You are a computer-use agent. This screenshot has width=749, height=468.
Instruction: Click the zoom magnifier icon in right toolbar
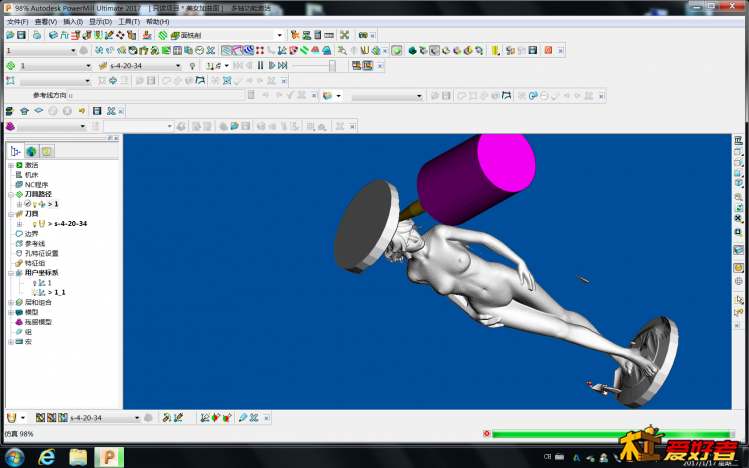[738, 197]
